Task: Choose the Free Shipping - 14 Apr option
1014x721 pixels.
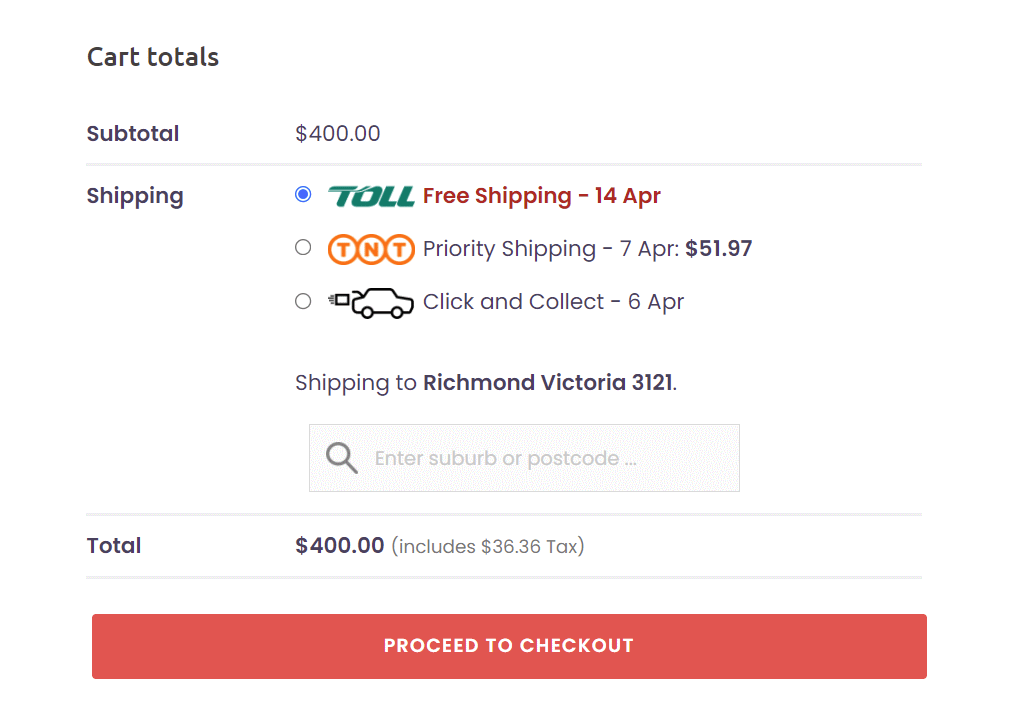Action: 541,195
